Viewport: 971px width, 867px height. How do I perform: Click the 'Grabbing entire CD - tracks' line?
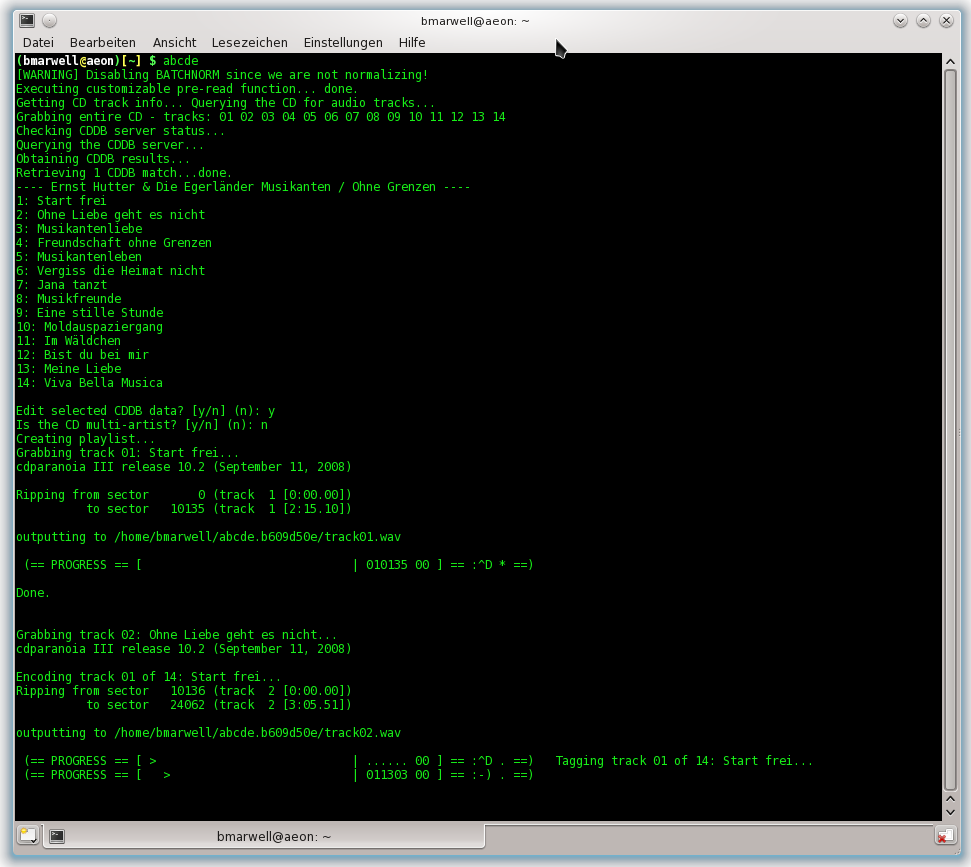point(261,117)
